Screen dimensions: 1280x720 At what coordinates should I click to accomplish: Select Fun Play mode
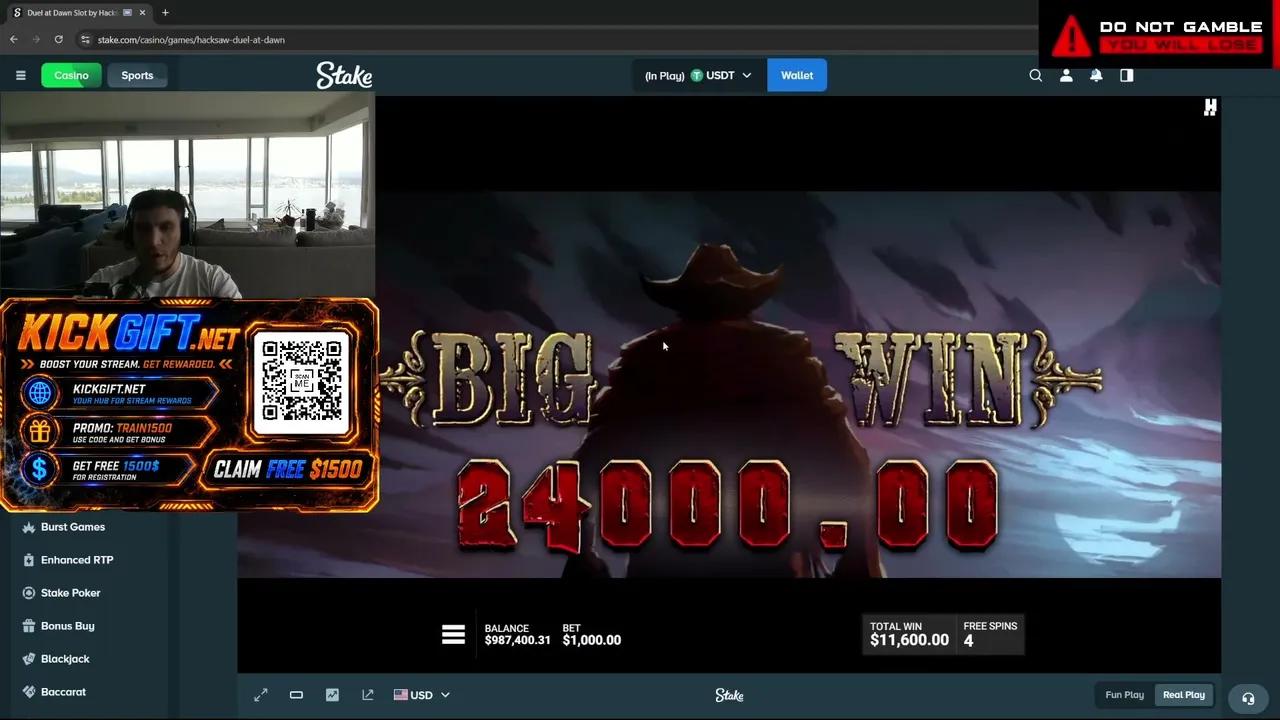tap(1124, 695)
